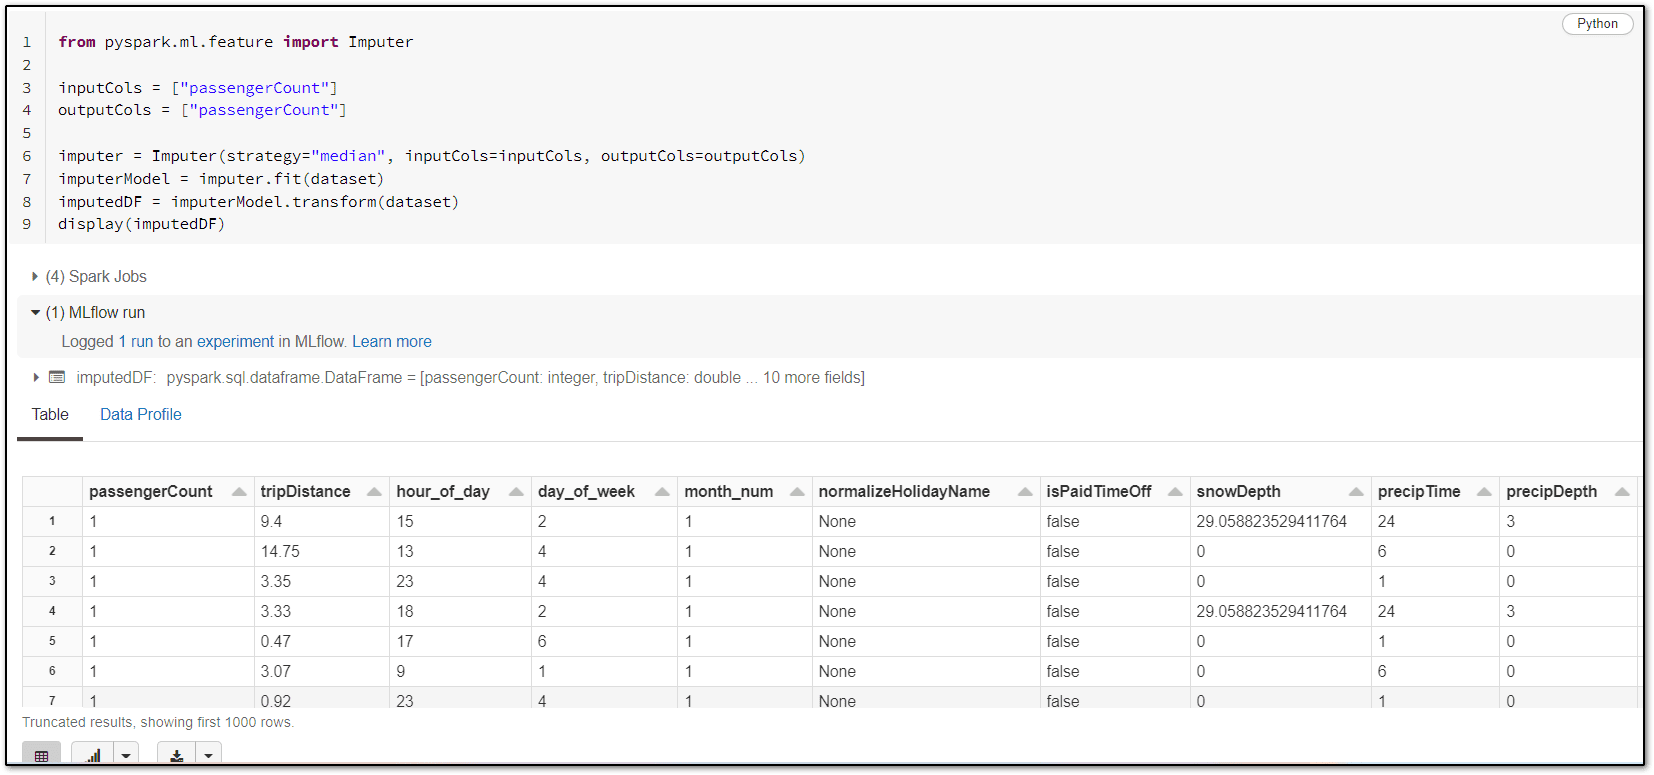Click row number 2 in table

pos(52,551)
